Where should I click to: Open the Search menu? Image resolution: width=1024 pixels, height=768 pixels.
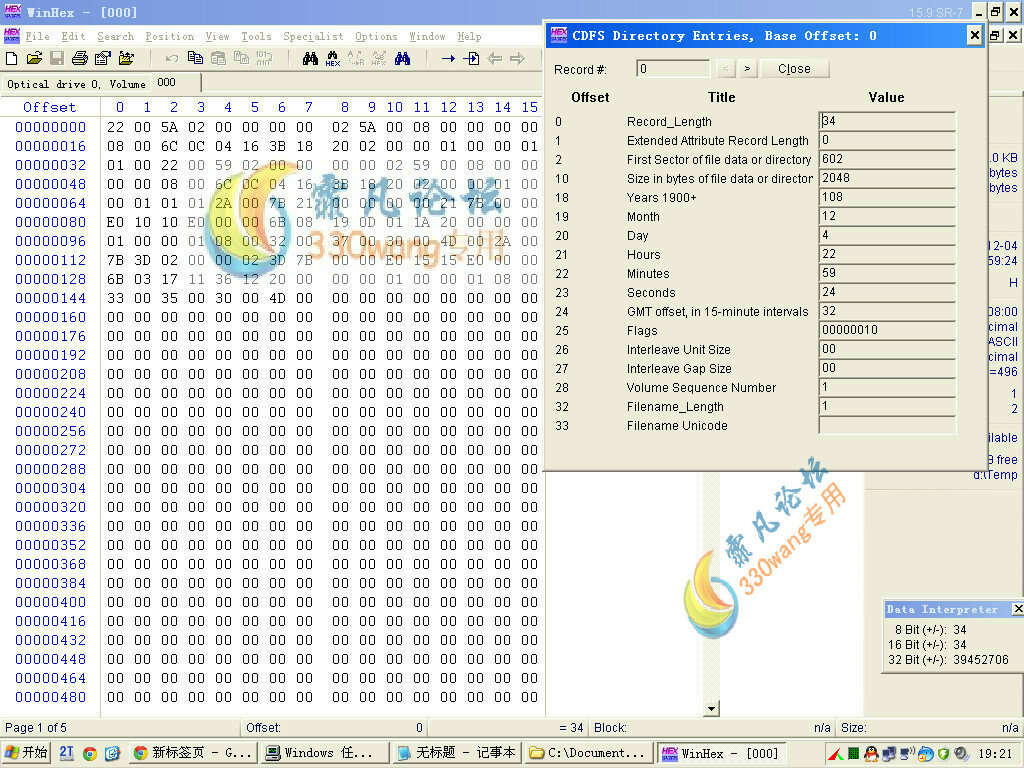point(116,36)
